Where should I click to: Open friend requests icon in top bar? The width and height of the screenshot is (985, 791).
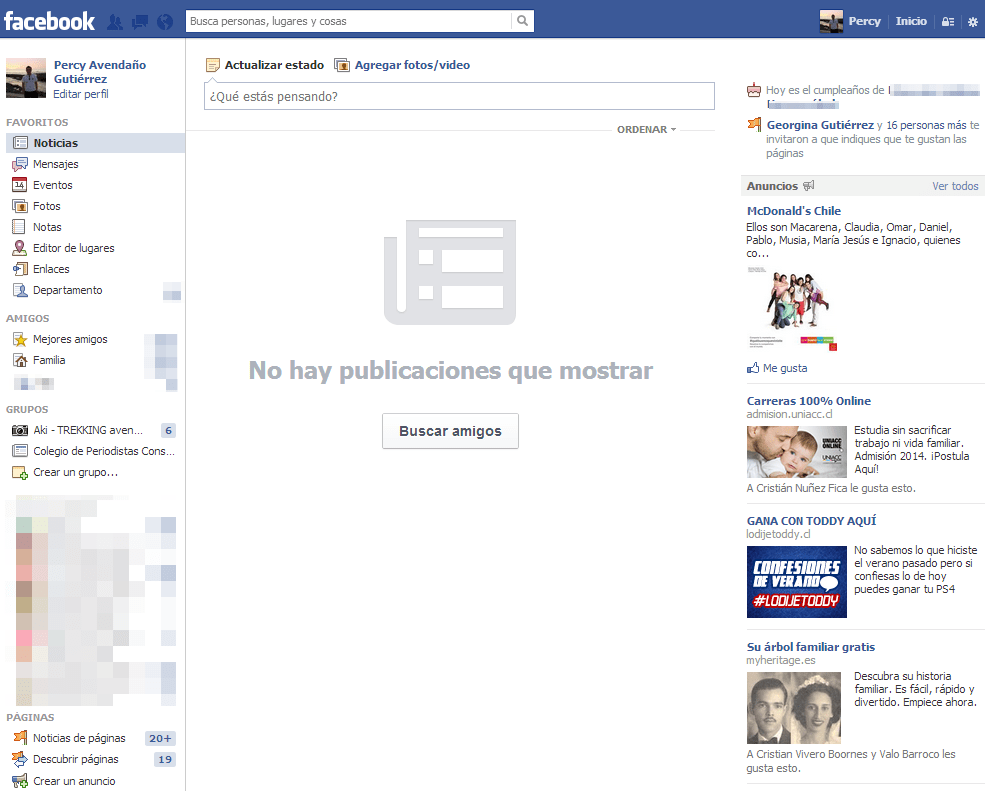click(115, 21)
